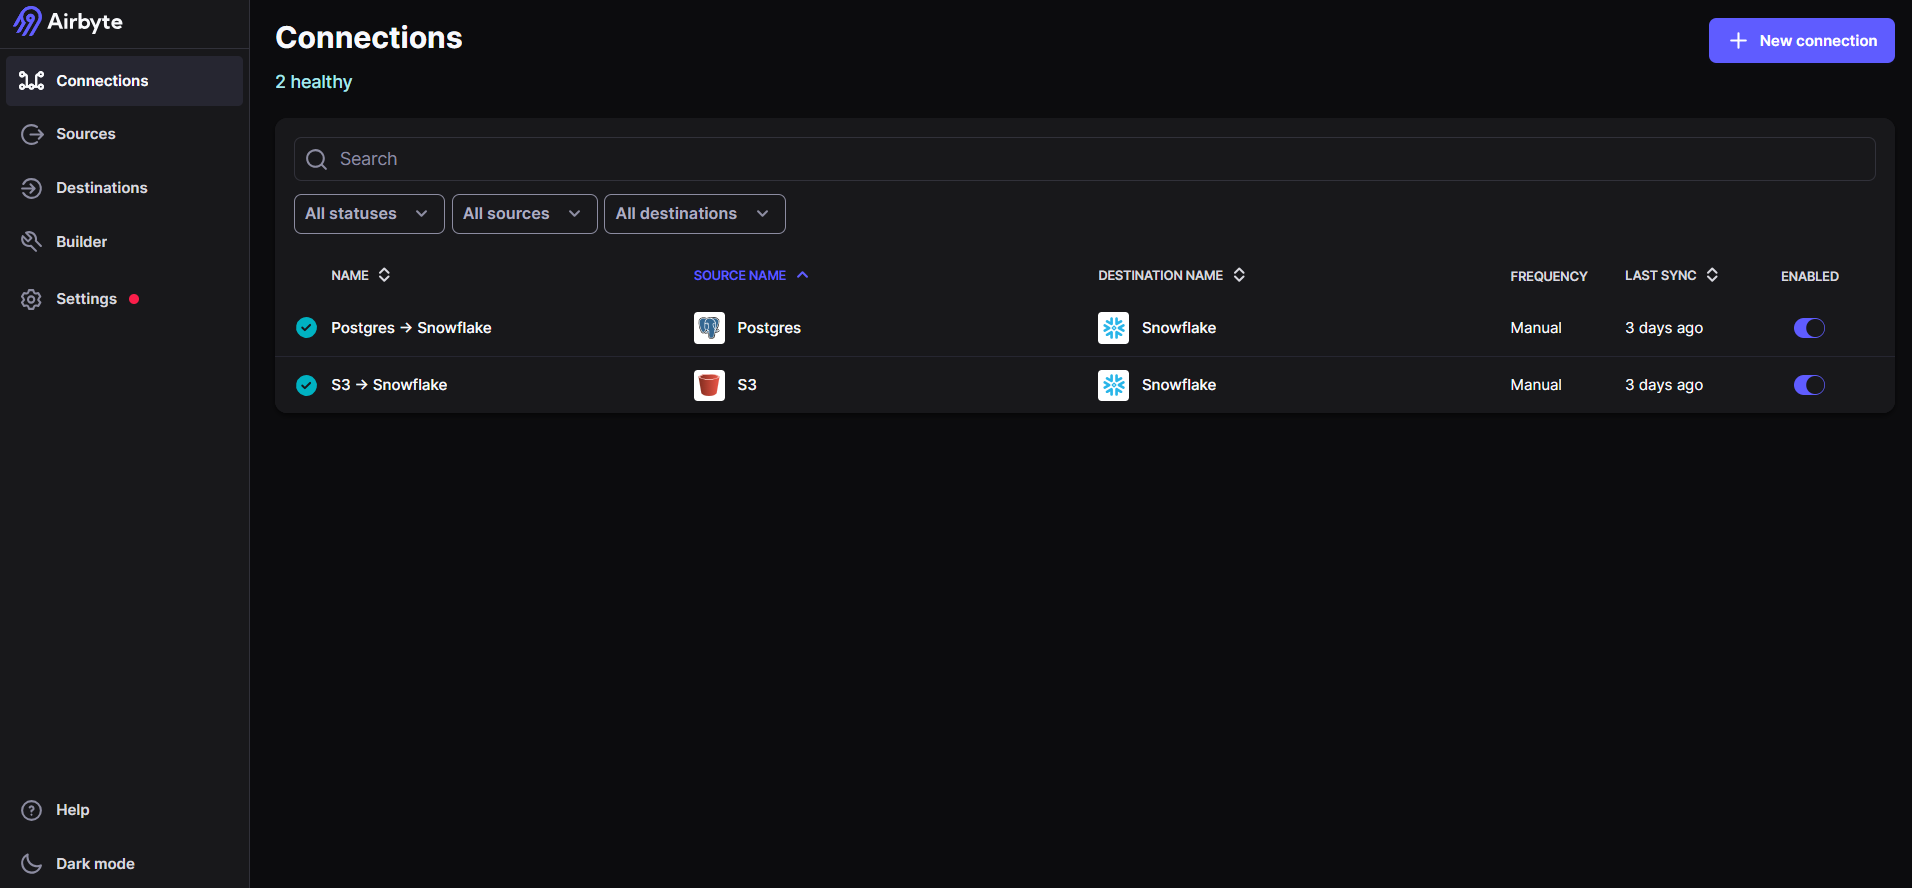
Task: Click S3 source name text
Action: (747, 385)
